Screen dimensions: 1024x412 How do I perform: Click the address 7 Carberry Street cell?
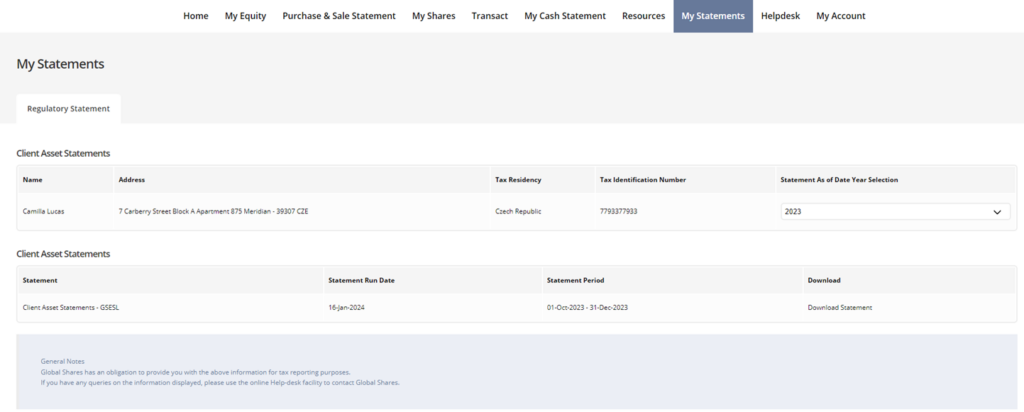click(214, 212)
